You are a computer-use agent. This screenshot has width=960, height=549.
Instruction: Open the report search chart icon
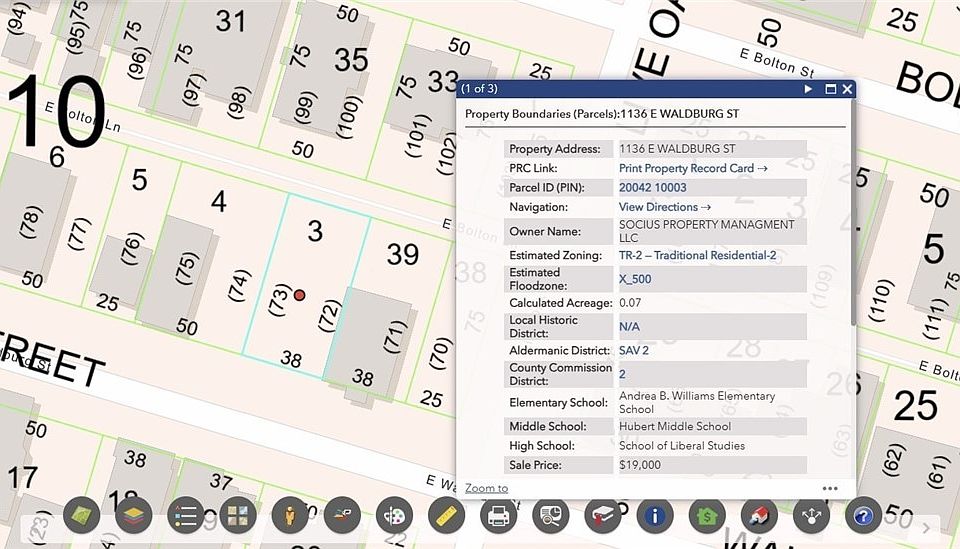[x=551, y=515]
